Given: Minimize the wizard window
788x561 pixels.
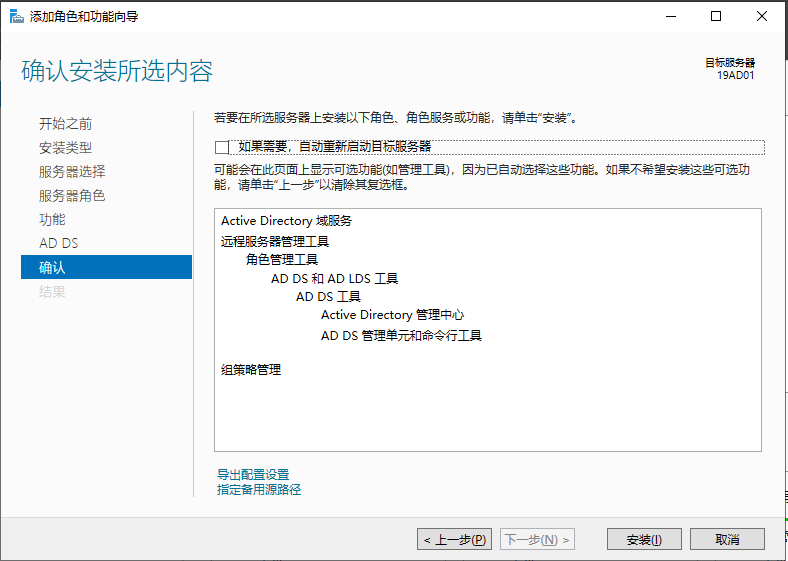Looking at the screenshot, I should pyautogui.click(x=670, y=17).
